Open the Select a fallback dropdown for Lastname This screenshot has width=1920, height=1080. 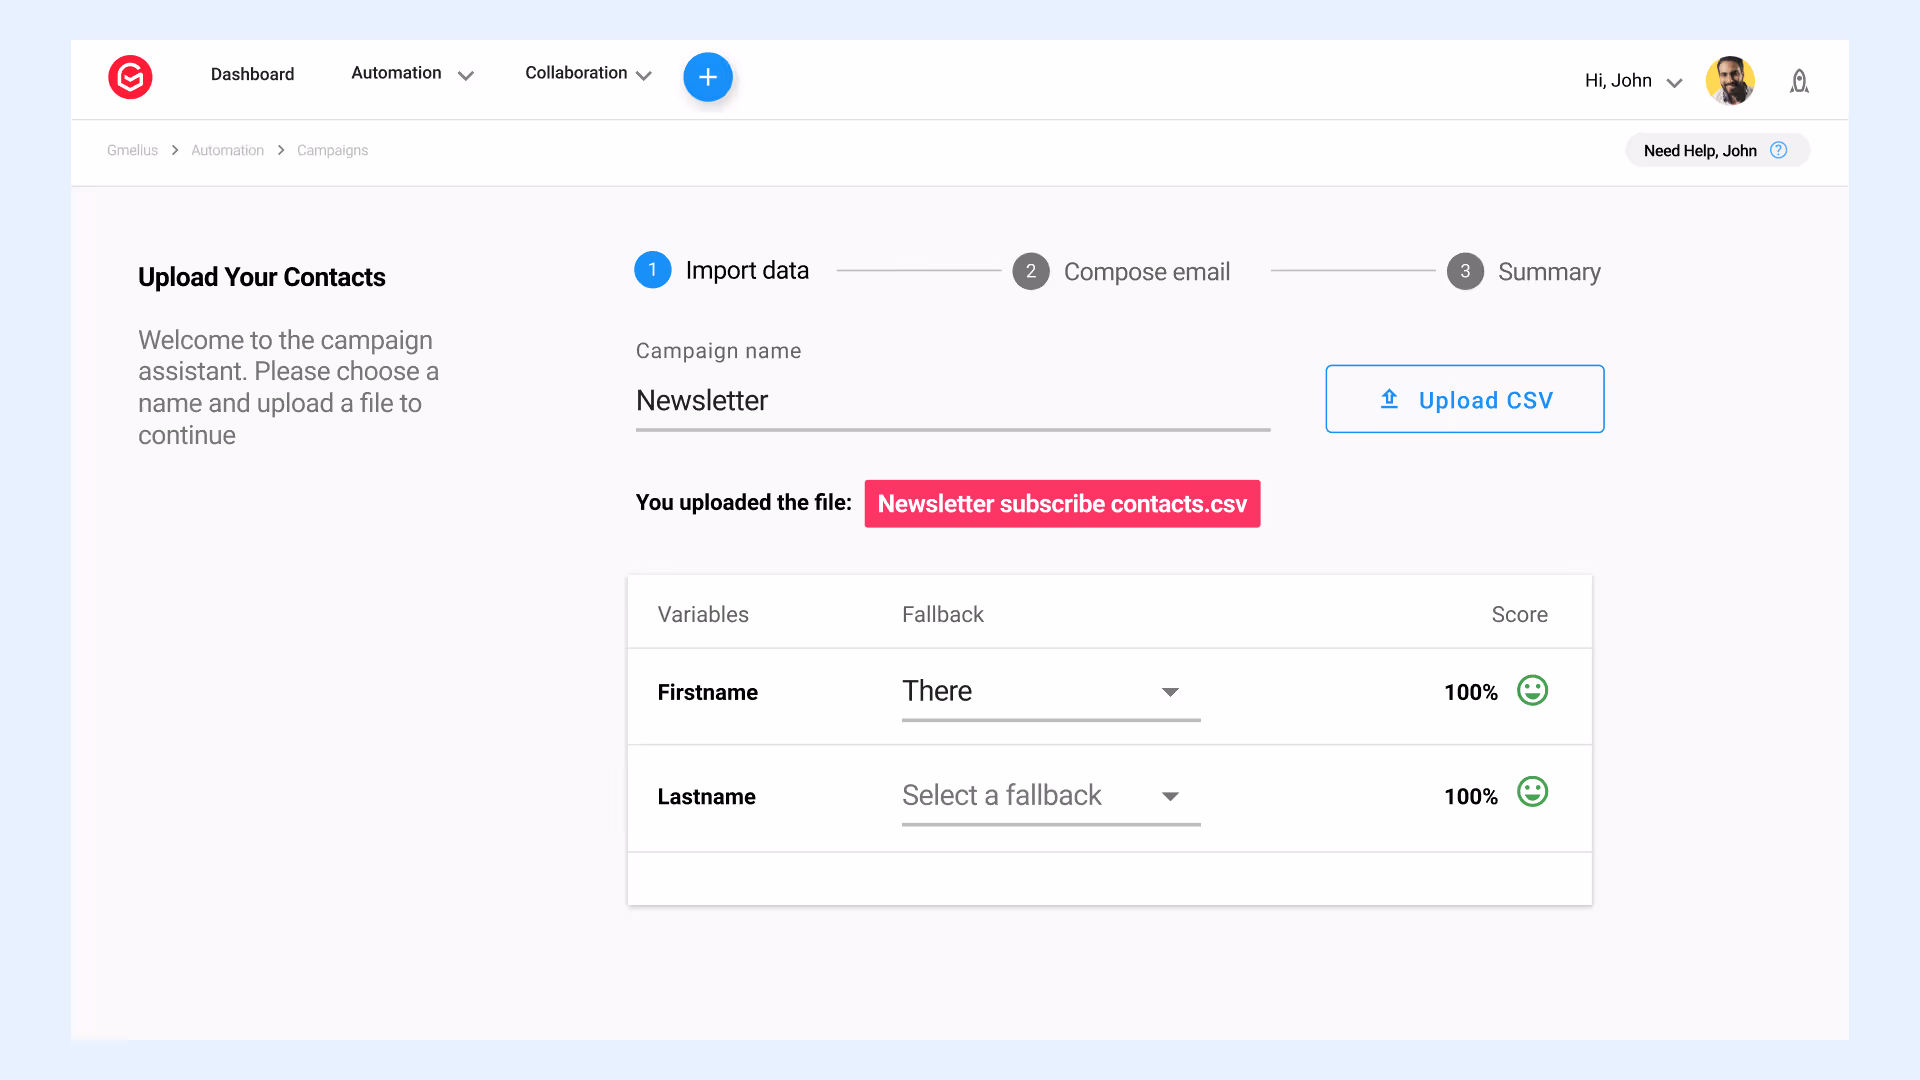[x=1050, y=796]
